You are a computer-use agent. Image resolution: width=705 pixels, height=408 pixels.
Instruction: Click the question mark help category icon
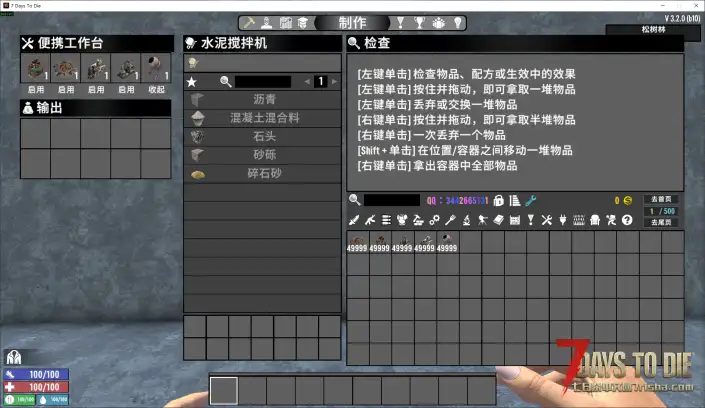click(627, 220)
